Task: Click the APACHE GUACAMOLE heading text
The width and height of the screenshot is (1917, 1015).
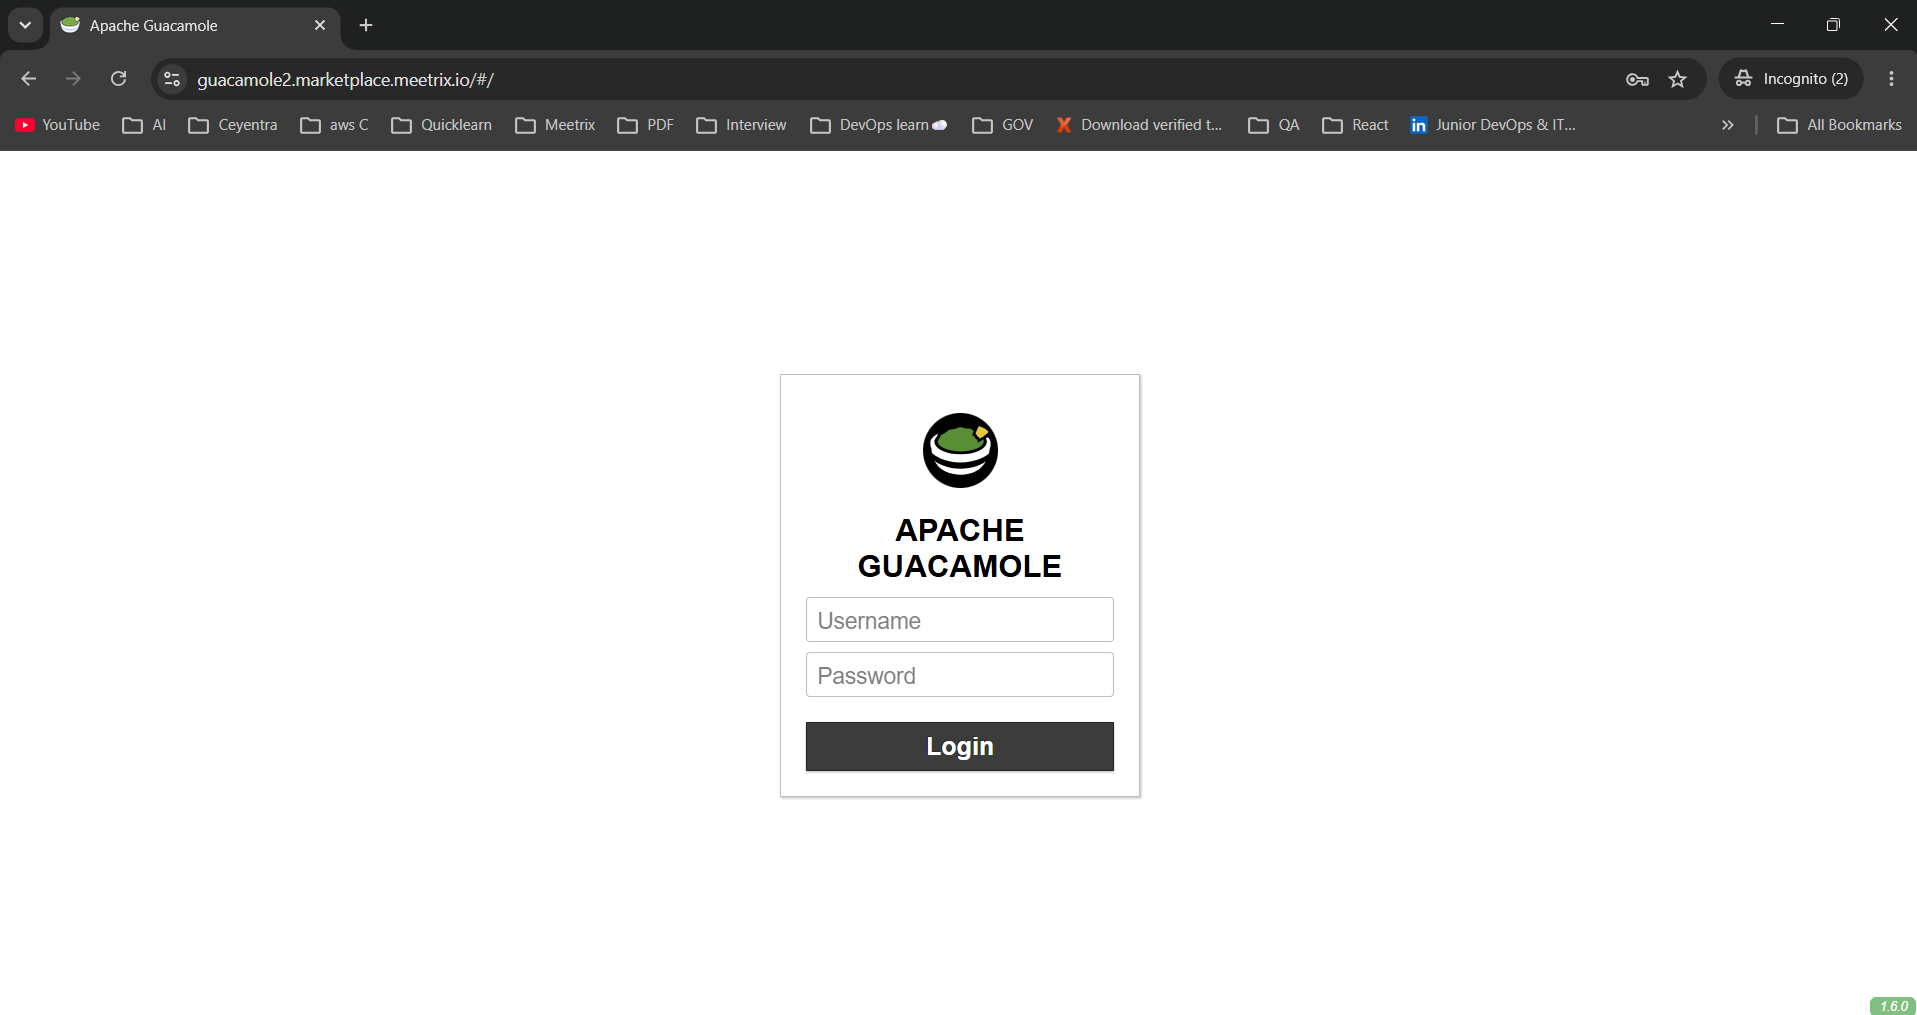Action: coord(960,548)
